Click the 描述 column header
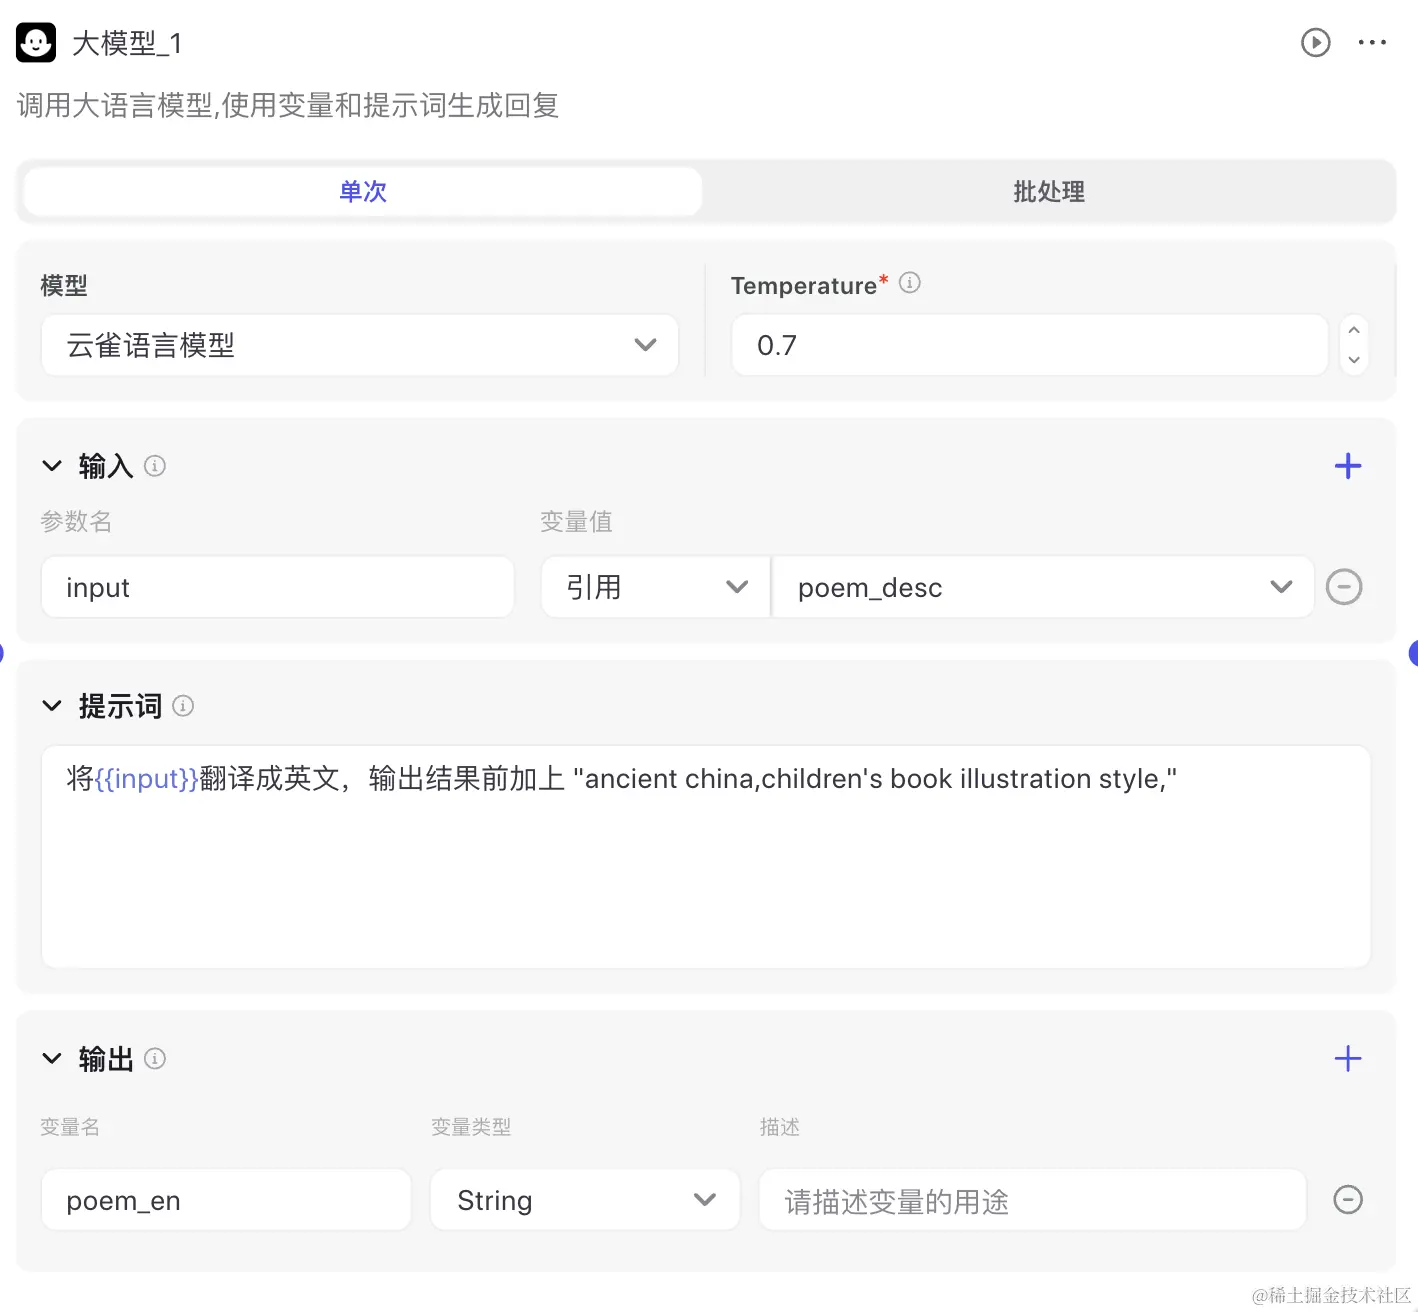 pyautogui.click(x=780, y=1127)
